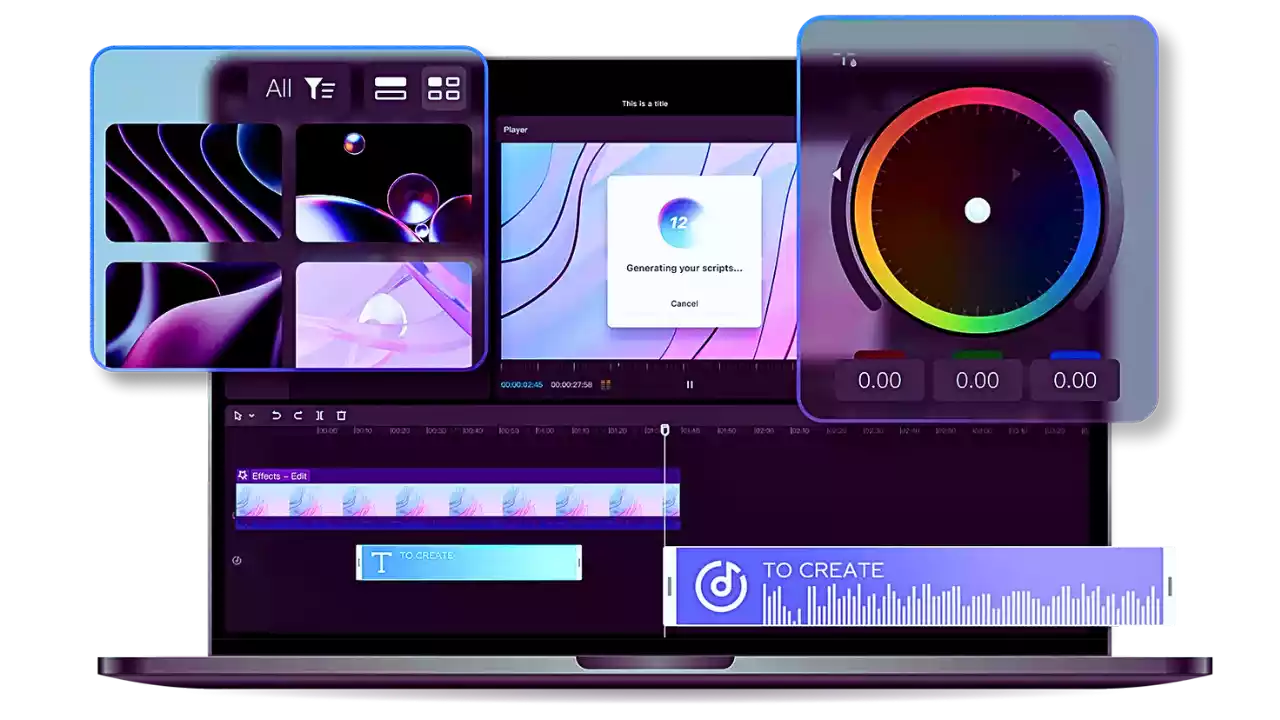Switch to list view layout
This screenshot has width=1280, height=720.
click(390, 88)
